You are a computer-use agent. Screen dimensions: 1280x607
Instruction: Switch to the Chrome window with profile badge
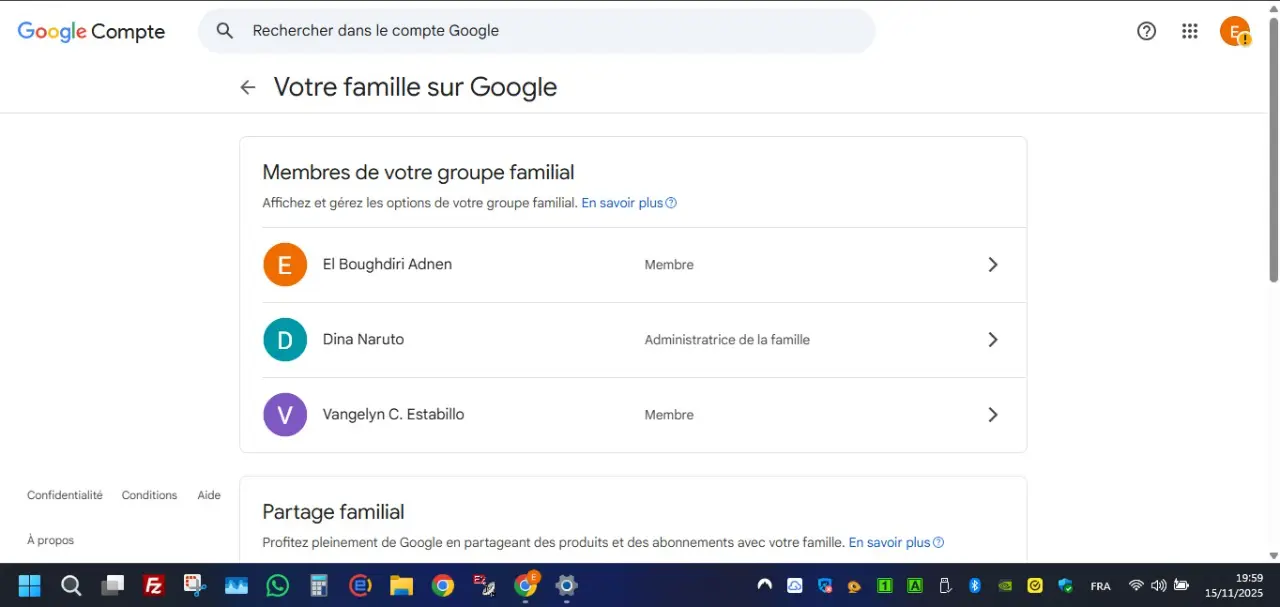pos(525,586)
